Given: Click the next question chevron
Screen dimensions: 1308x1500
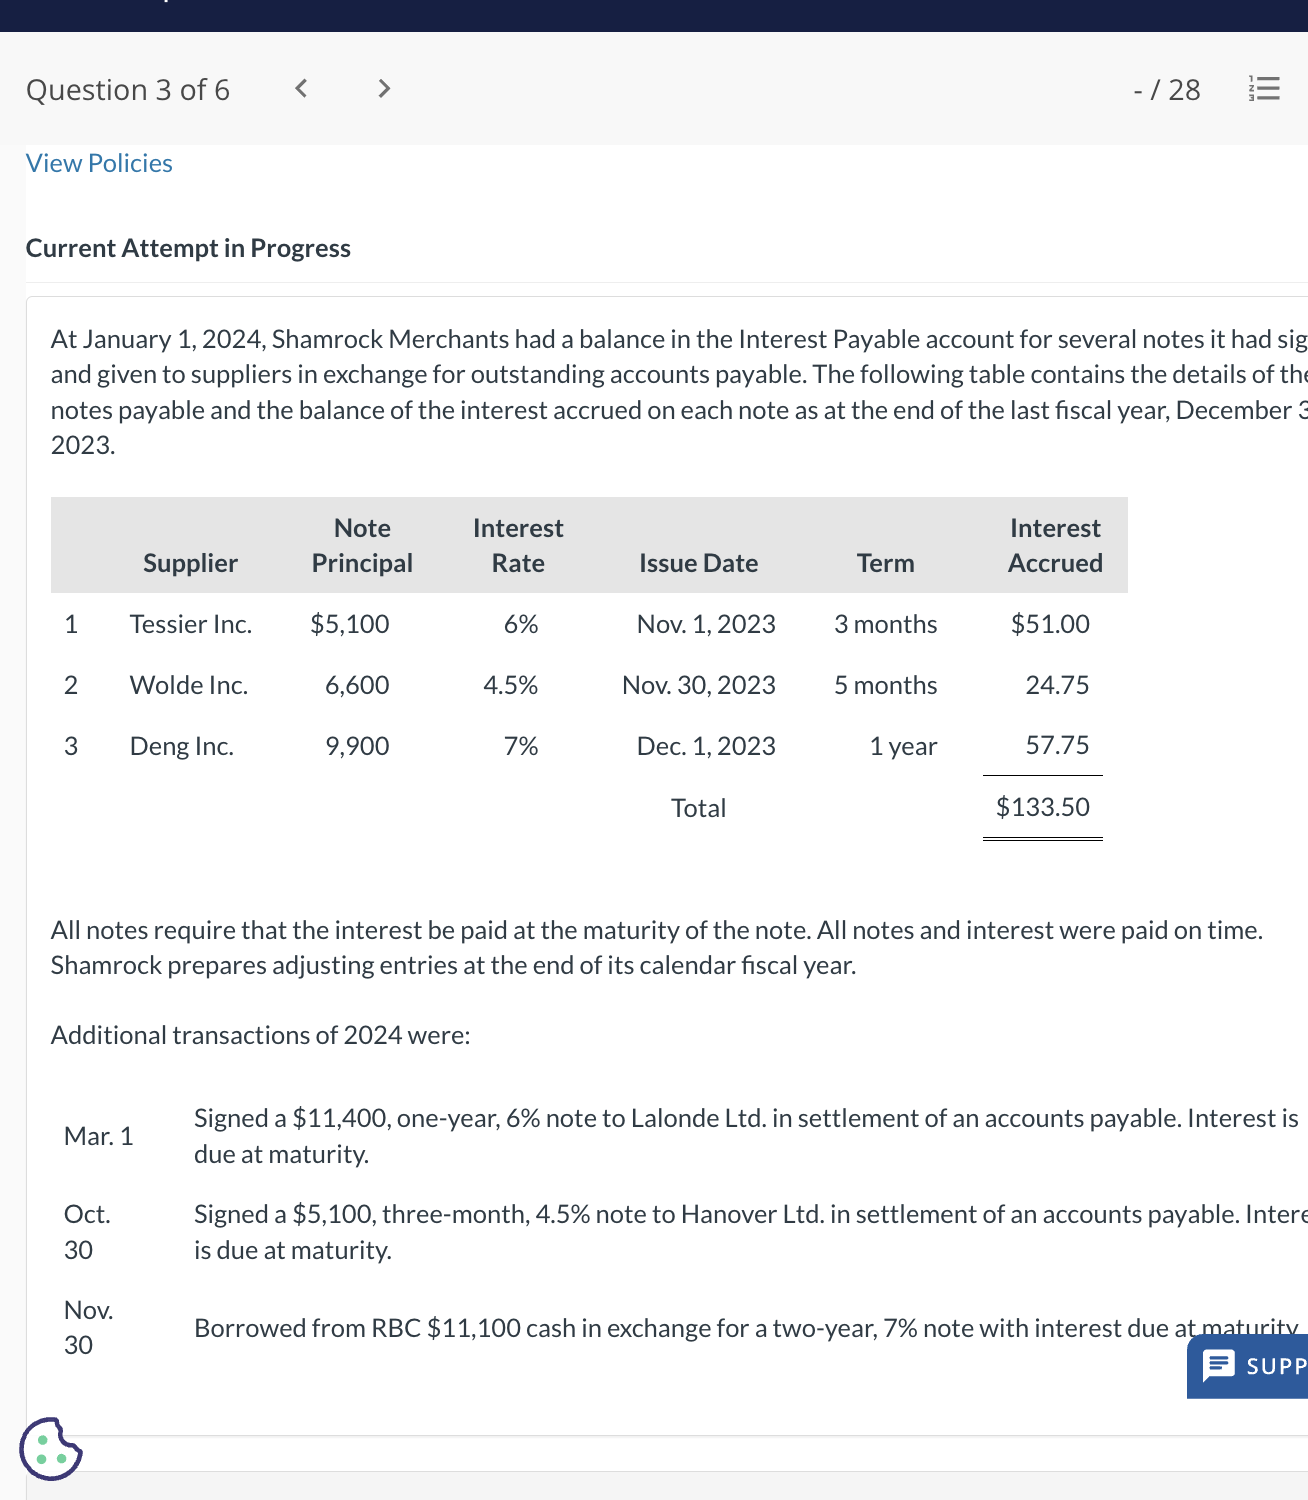Looking at the screenshot, I should [383, 88].
